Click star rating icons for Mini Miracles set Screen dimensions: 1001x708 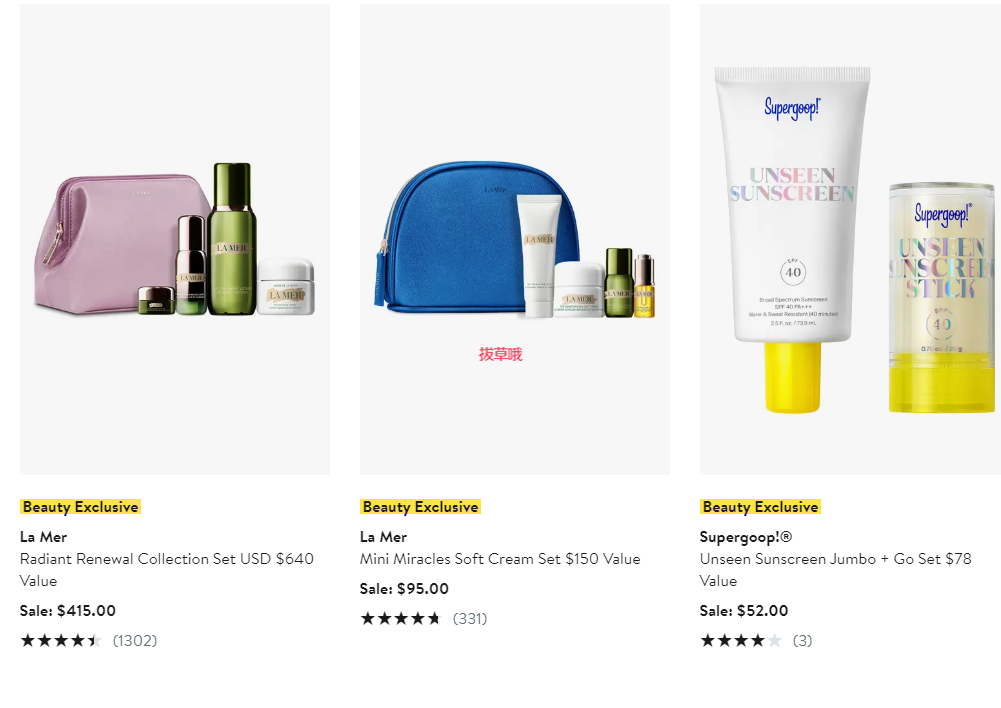[x=401, y=618]
